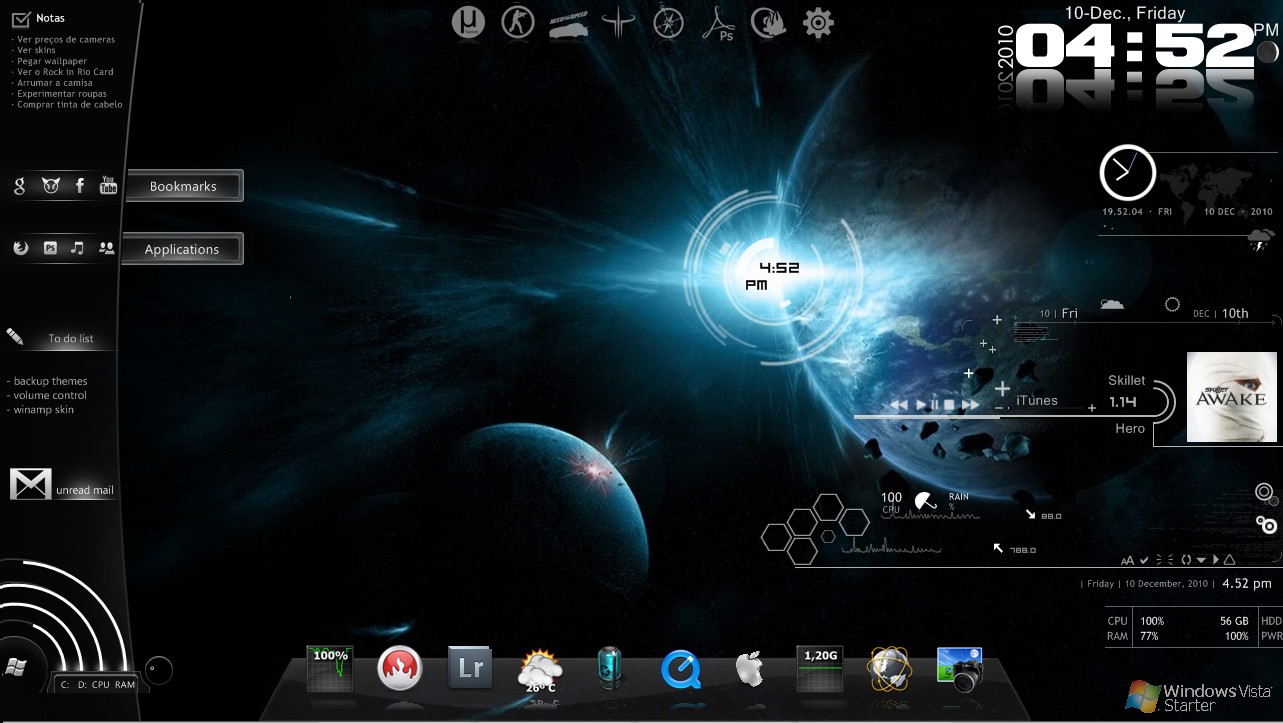1283x723 pixels.
Task: Open the YouTube shortcut in the left sidebar
Action: pyautogui.click(x=108, y=185)
